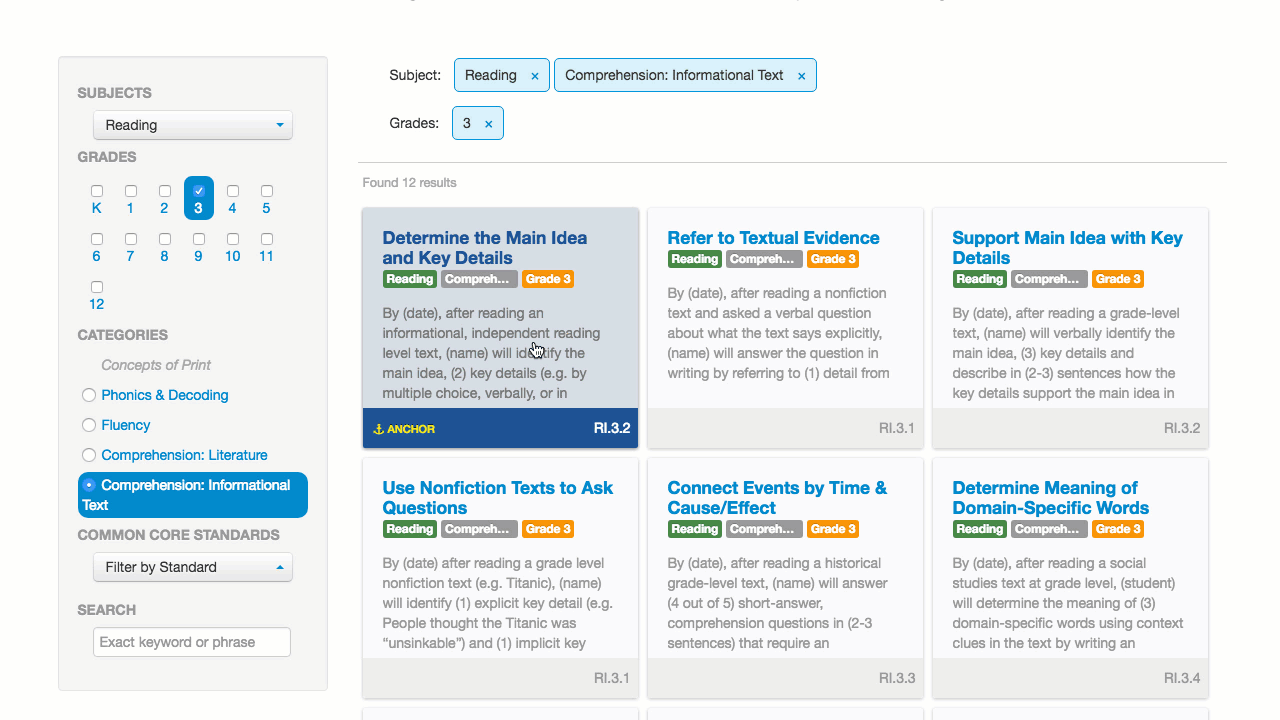Choose the Fluency category radio button
Image resolution: width=1280 pixels, height=720 pixels.
89,425
